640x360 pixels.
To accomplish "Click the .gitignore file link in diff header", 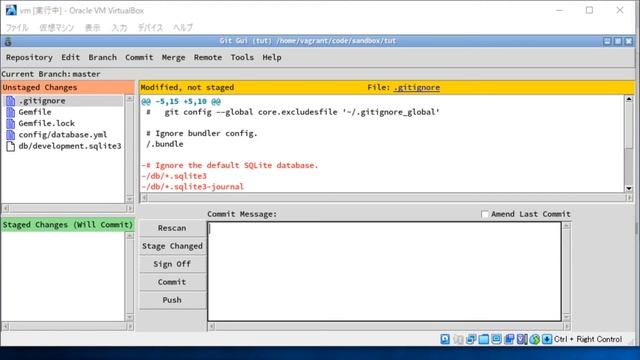I will pyautogui.click(x=417, y=87).
